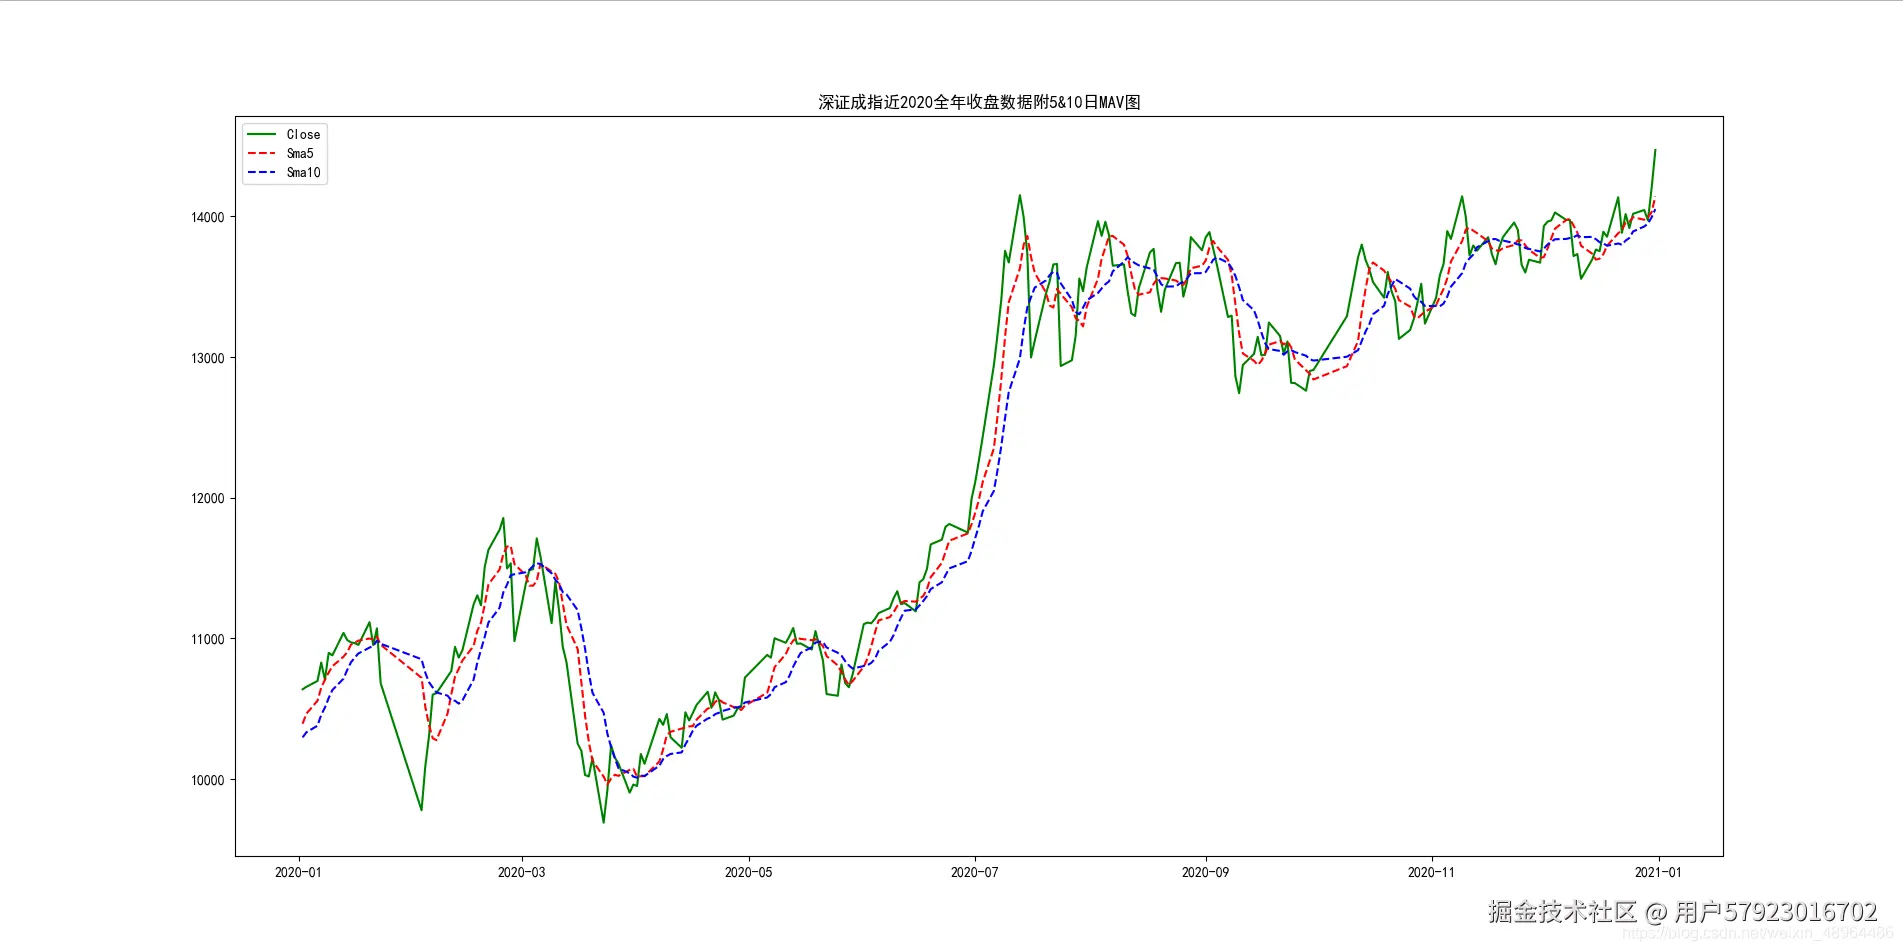Click the 13000 y-axis label
Image resolution: width=1903 pixels, height=951 pixels.
208,358
